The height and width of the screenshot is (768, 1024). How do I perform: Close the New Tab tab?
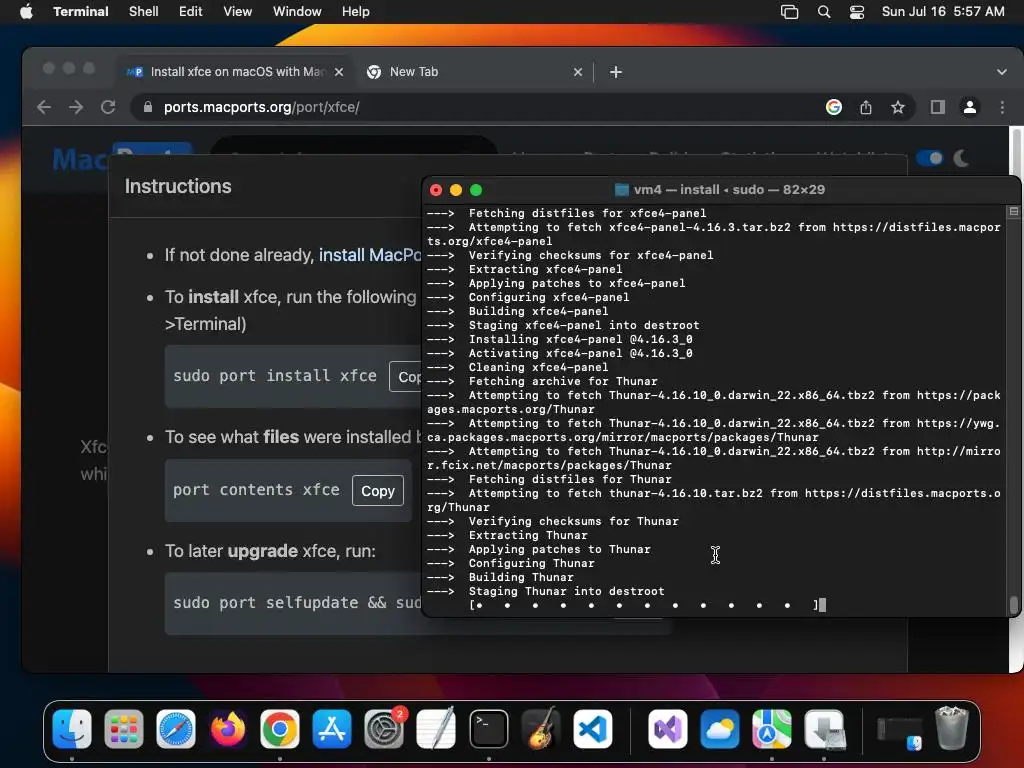(578, 72)
